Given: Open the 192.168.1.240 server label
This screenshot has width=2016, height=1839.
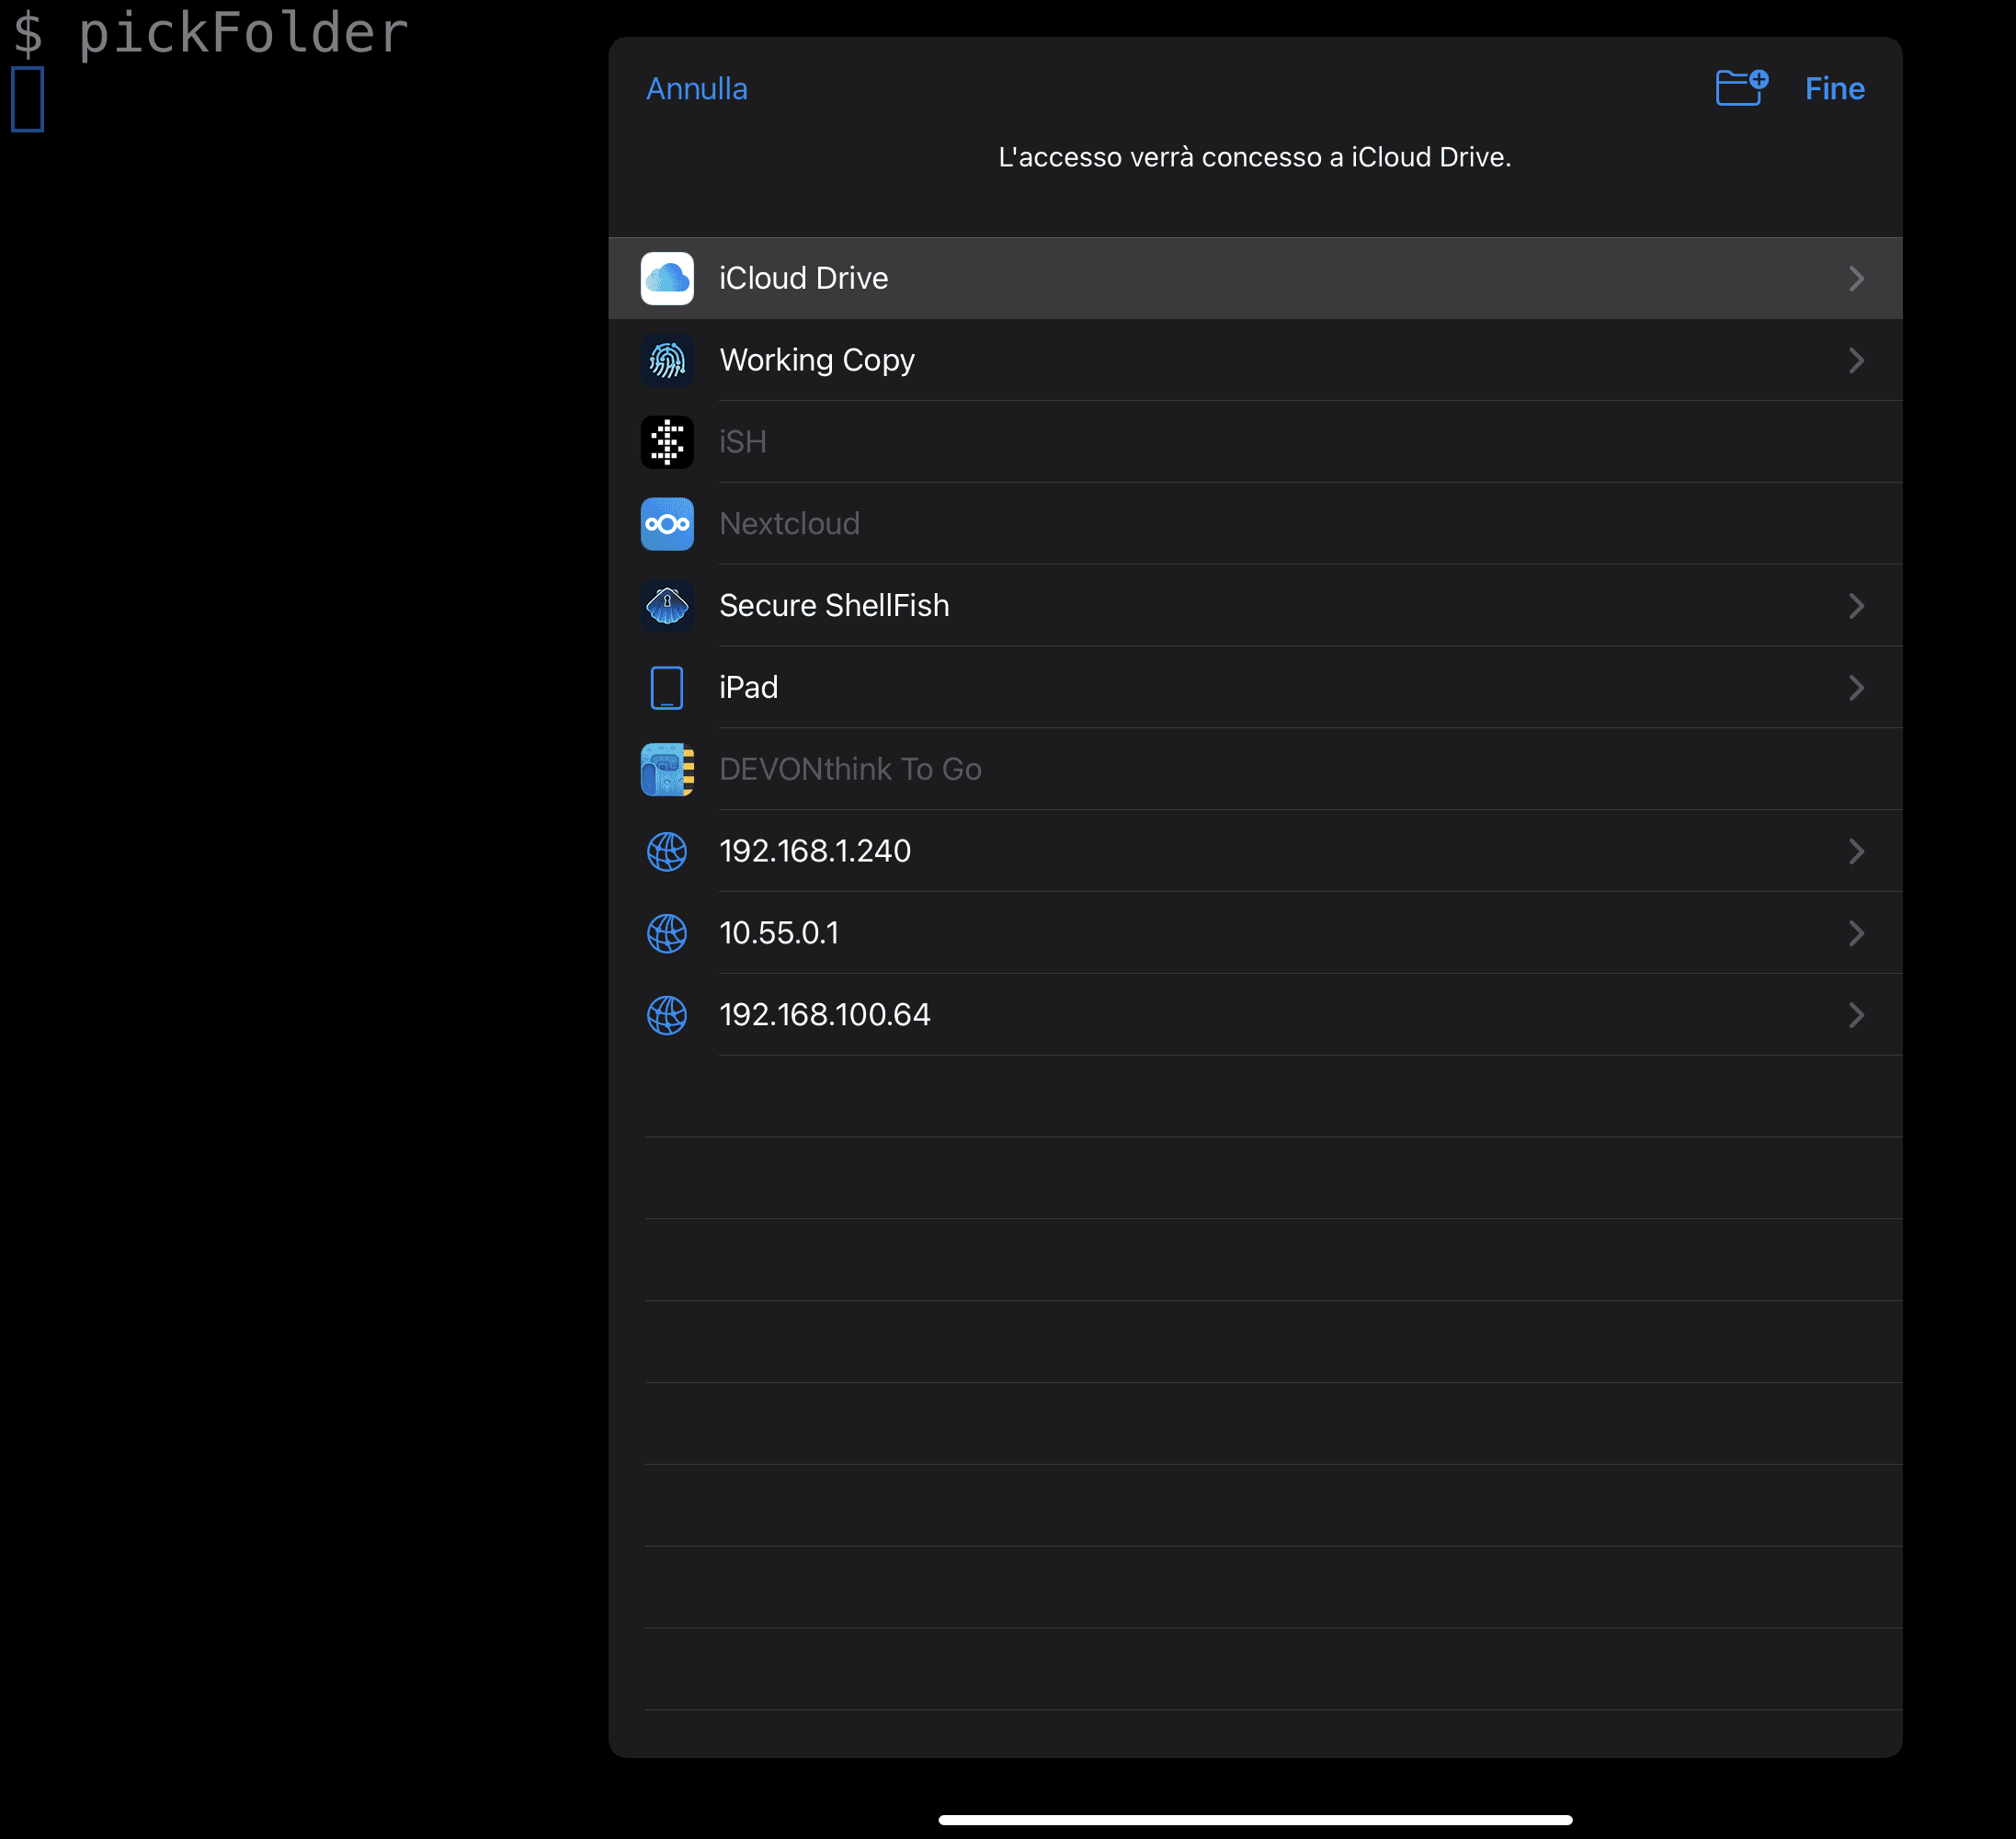Looking at the screenshot, I should pos(815,852).
